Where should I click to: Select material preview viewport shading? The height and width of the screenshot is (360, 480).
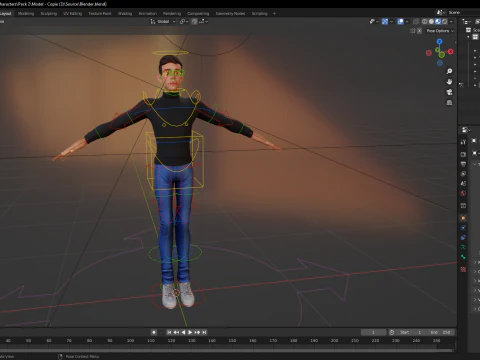438,22
